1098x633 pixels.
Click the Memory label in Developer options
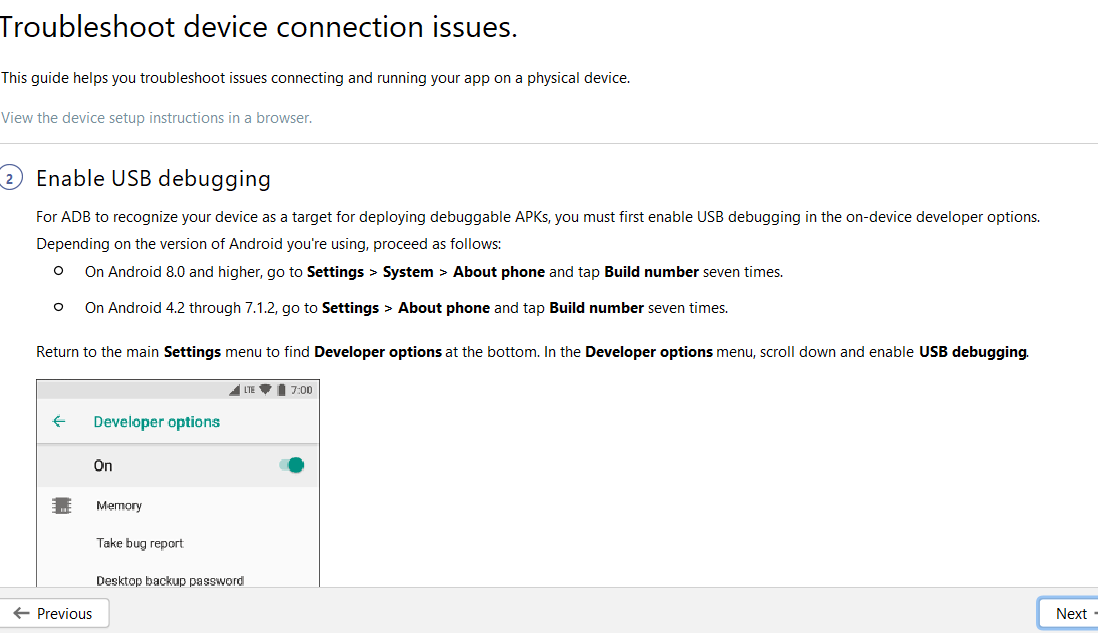pos(119,506)
